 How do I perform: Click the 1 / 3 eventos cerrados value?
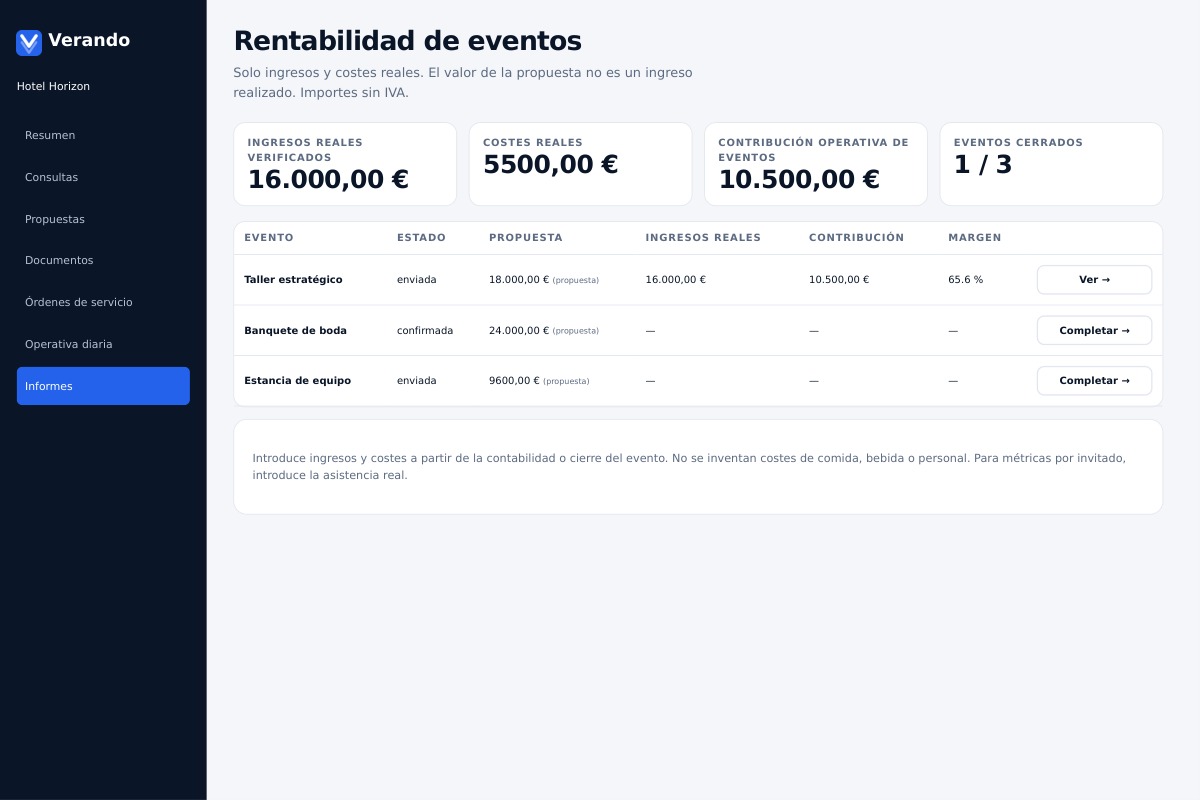click(x=983, y=165)
